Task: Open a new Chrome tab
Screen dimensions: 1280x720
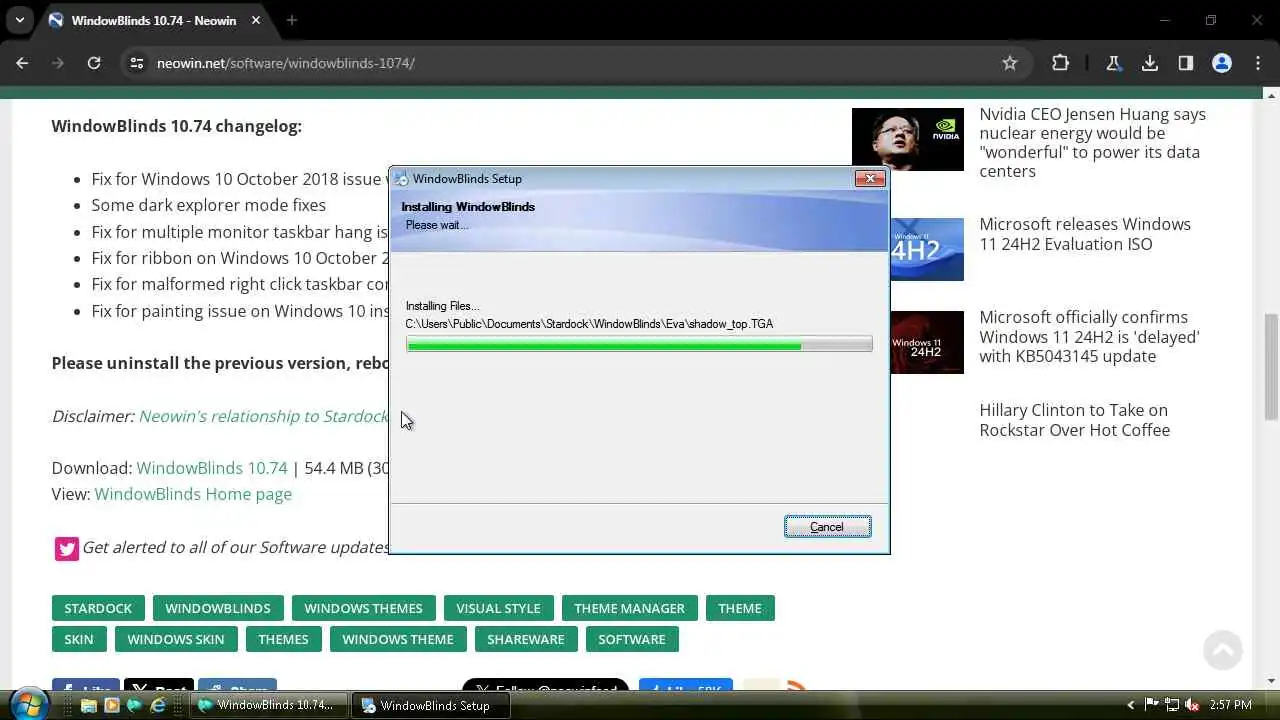Action: 292,20
